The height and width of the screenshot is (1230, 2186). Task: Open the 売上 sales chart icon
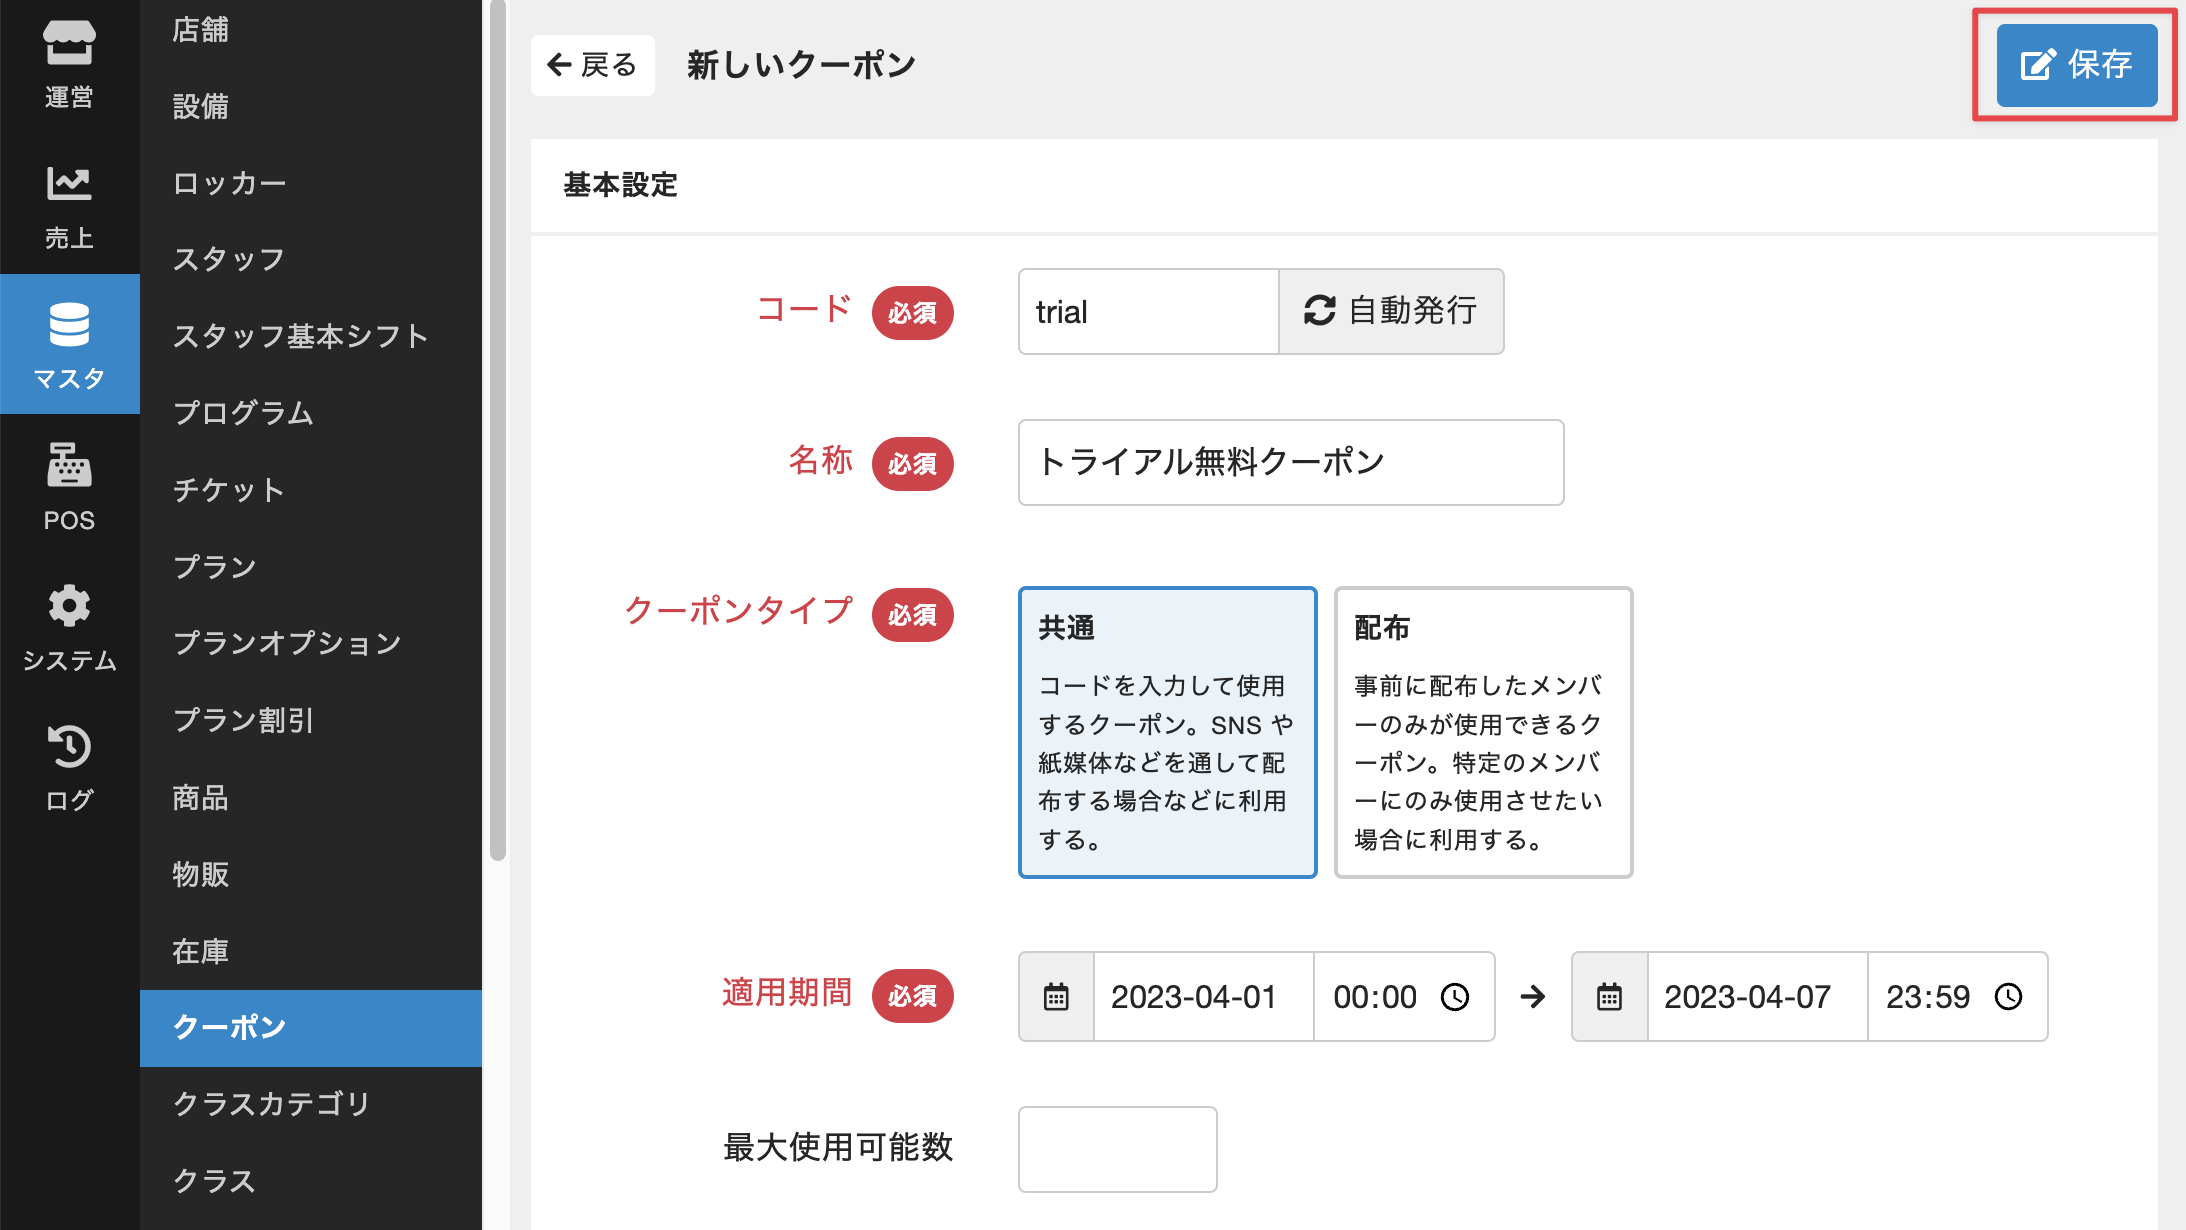[69, 185]
